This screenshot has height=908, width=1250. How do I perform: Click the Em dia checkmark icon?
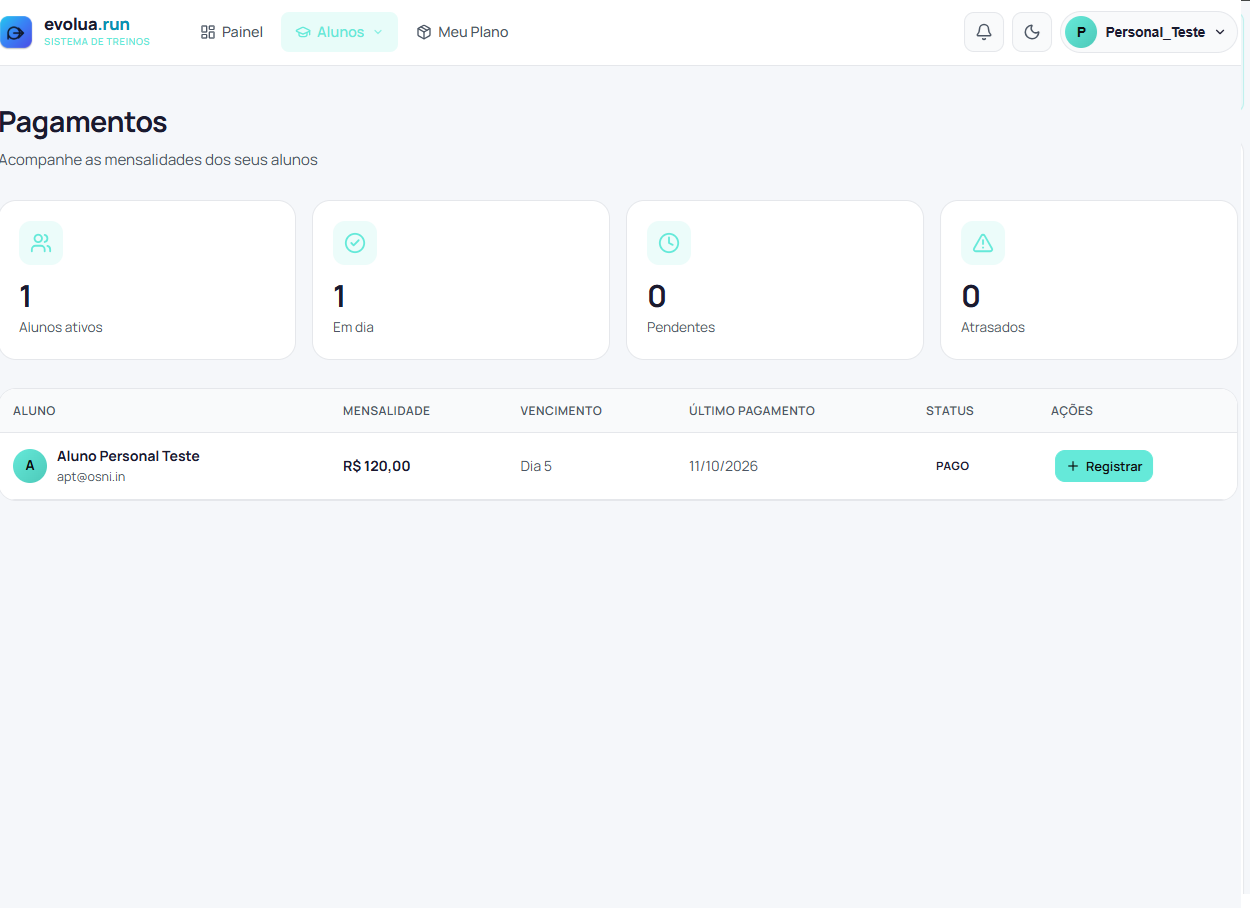(355, 243)
